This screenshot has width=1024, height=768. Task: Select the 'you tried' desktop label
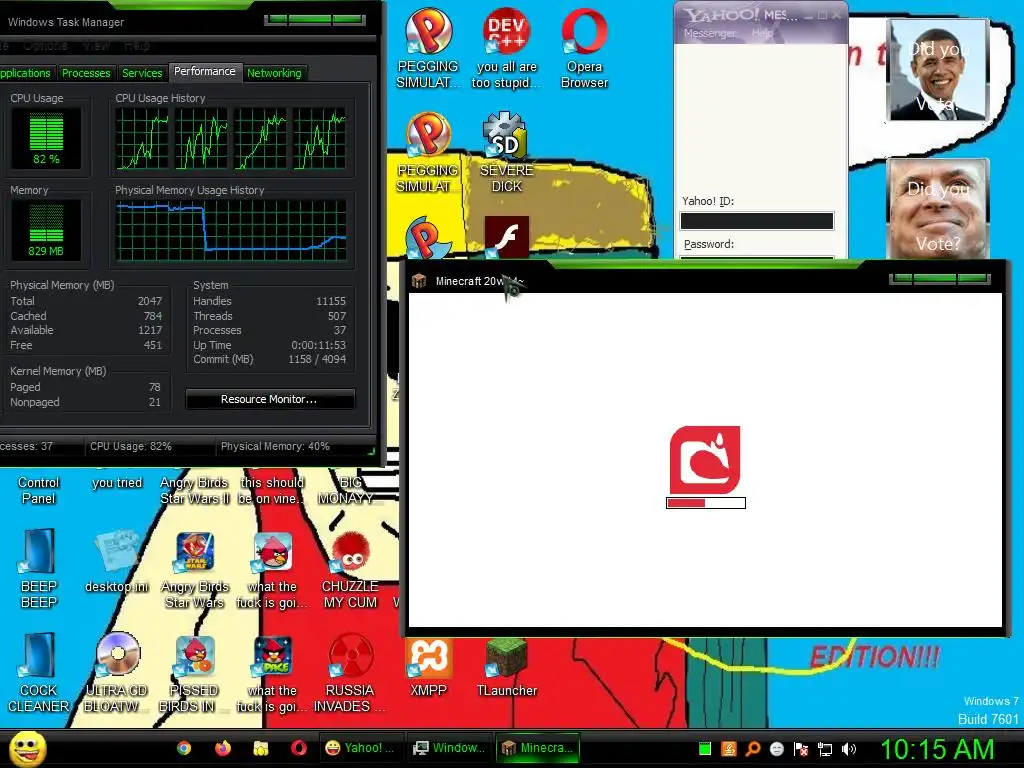(x=117, y=483)
